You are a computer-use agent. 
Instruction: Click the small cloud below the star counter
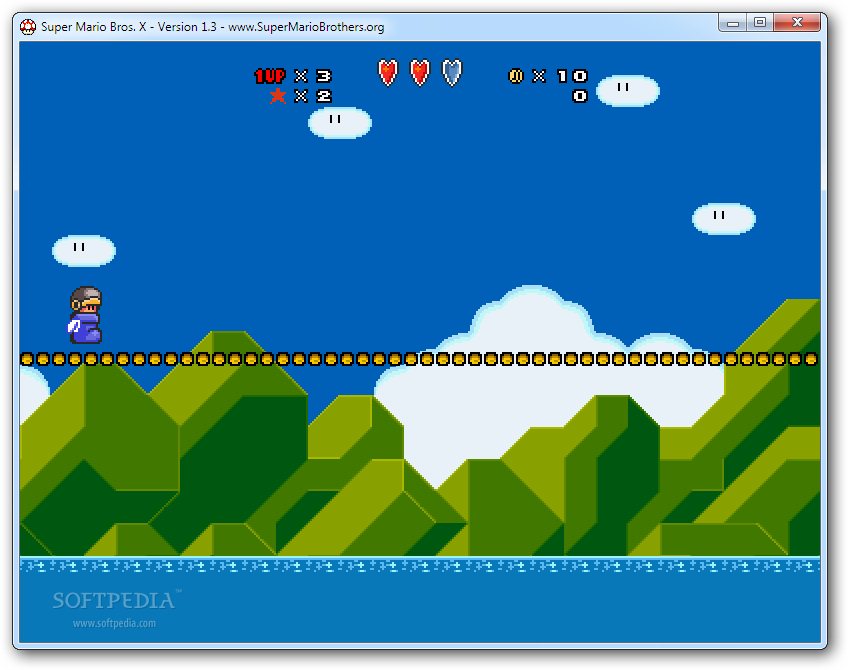click(340, 123)
